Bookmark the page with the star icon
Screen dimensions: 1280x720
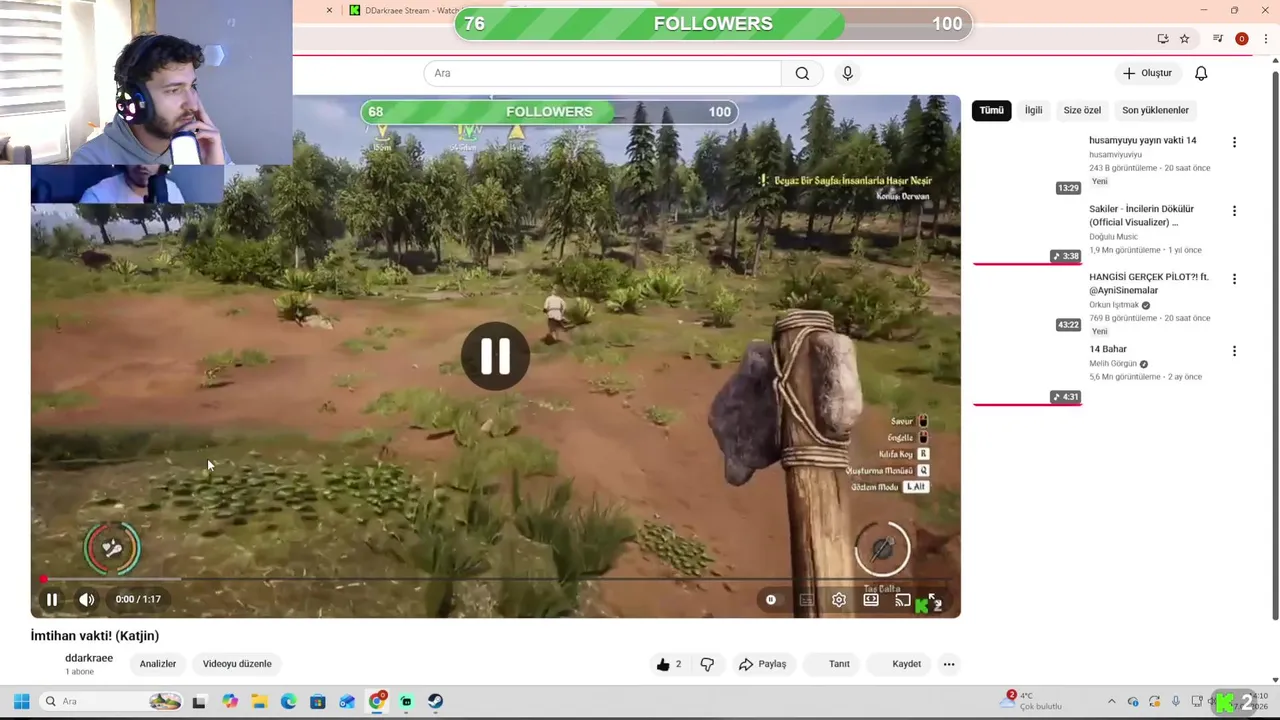(x=1185, y=39)
